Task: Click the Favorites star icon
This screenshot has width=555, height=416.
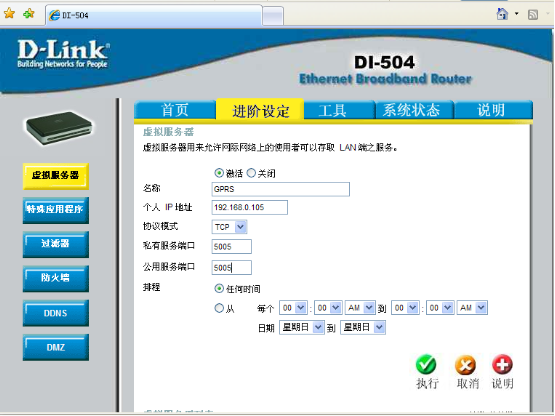Action: click(x=9, y=13)
